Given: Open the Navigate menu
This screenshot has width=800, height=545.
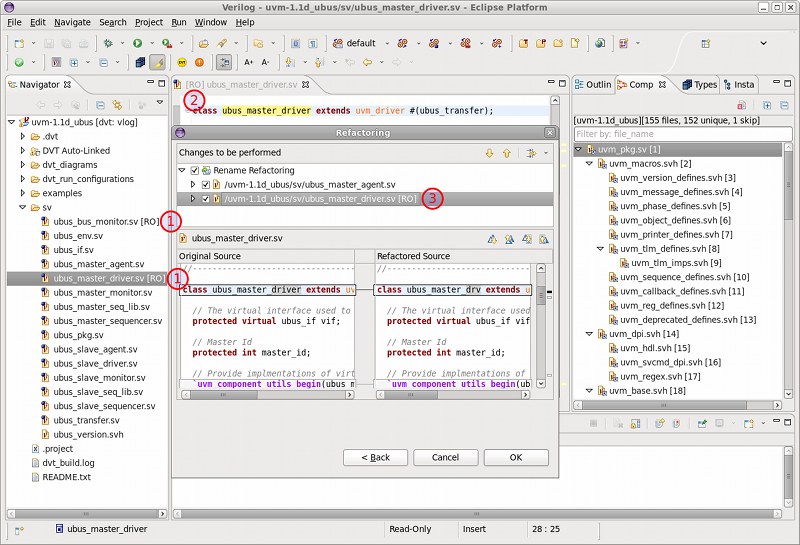Looking at the screenshot, I should pyautogui.click(x=72, y=22).
